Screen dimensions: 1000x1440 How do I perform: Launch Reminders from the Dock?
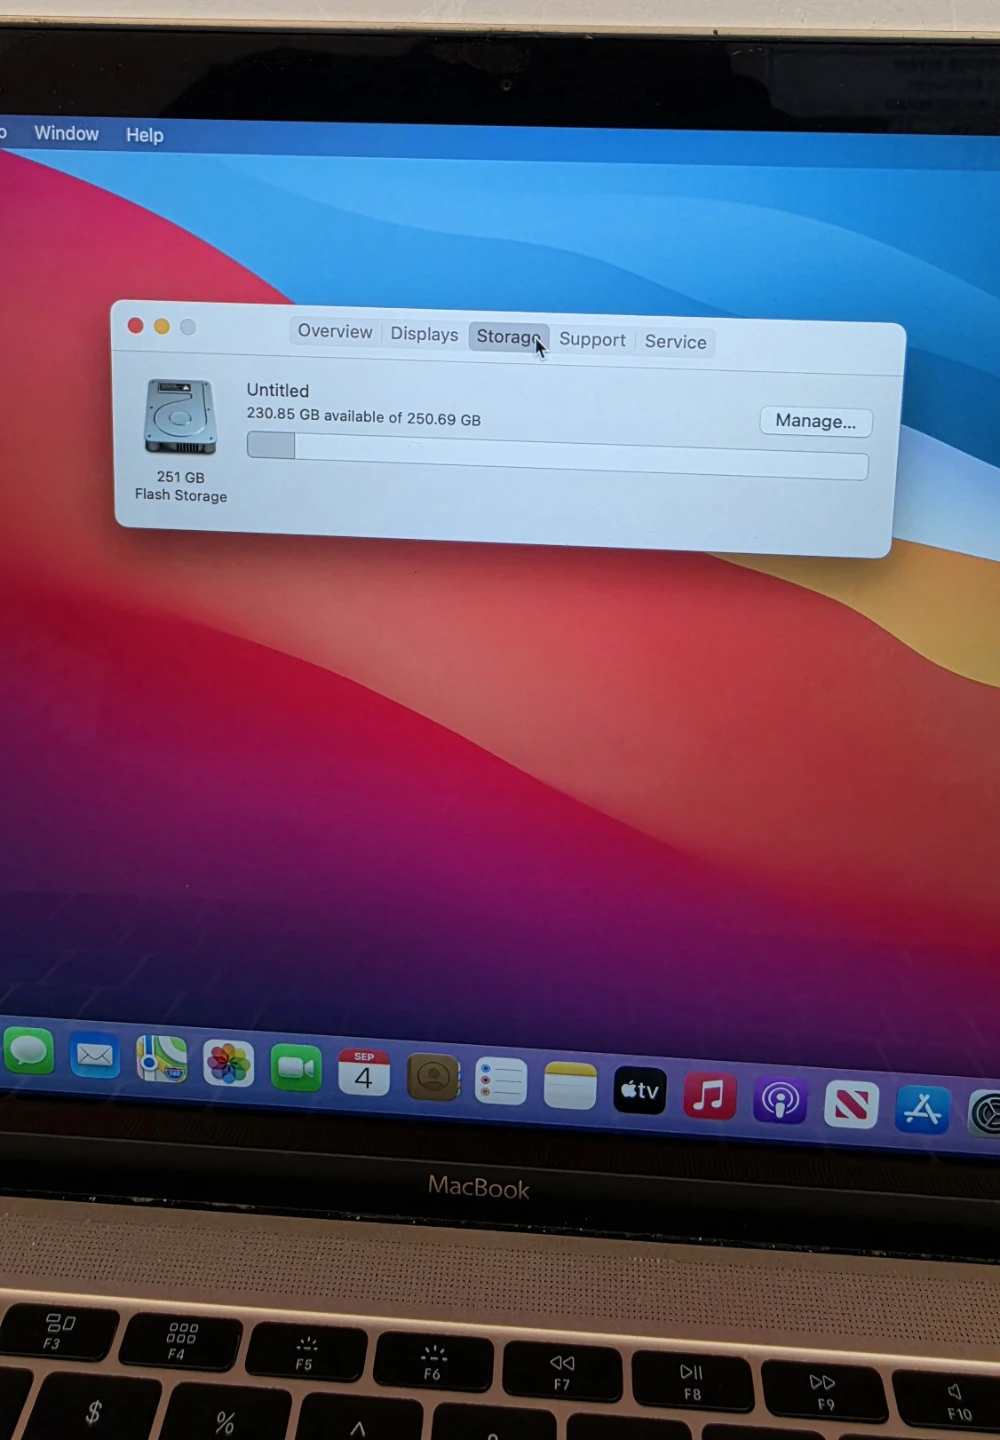(501, 1081)
